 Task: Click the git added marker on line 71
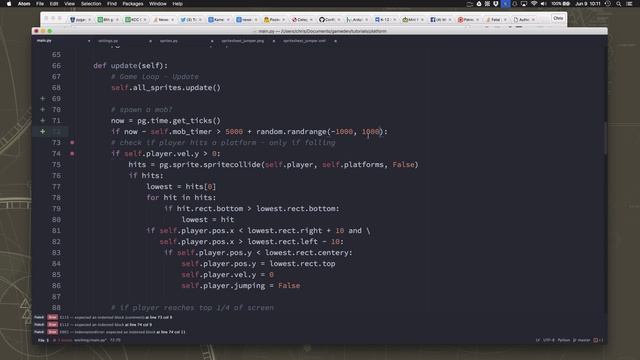point(42,120)
